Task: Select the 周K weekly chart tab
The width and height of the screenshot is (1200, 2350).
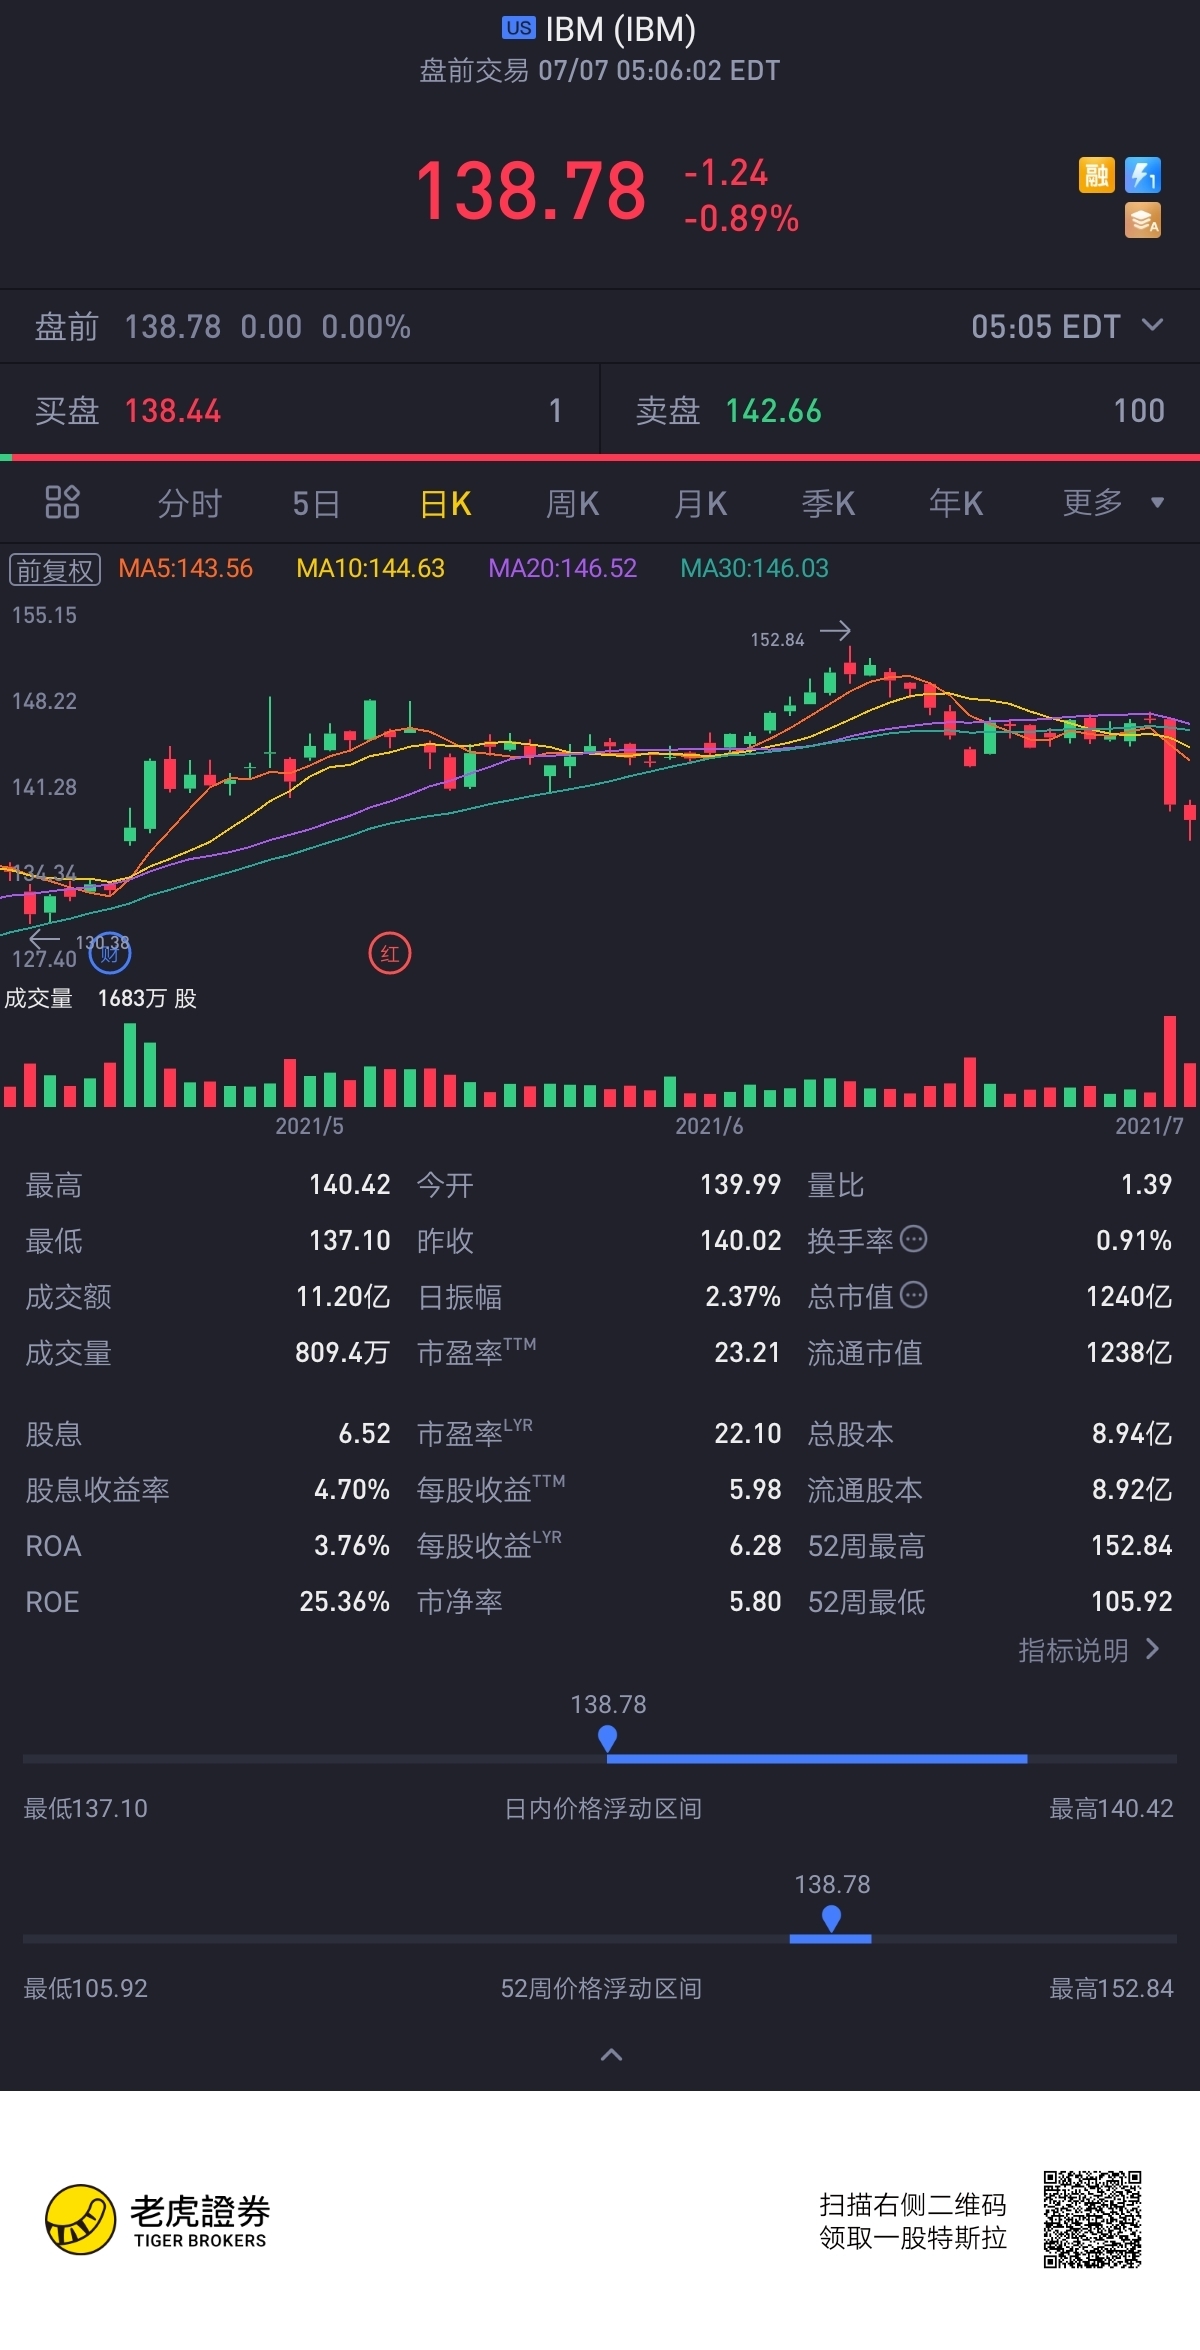Action: click(x=572, y=503)
